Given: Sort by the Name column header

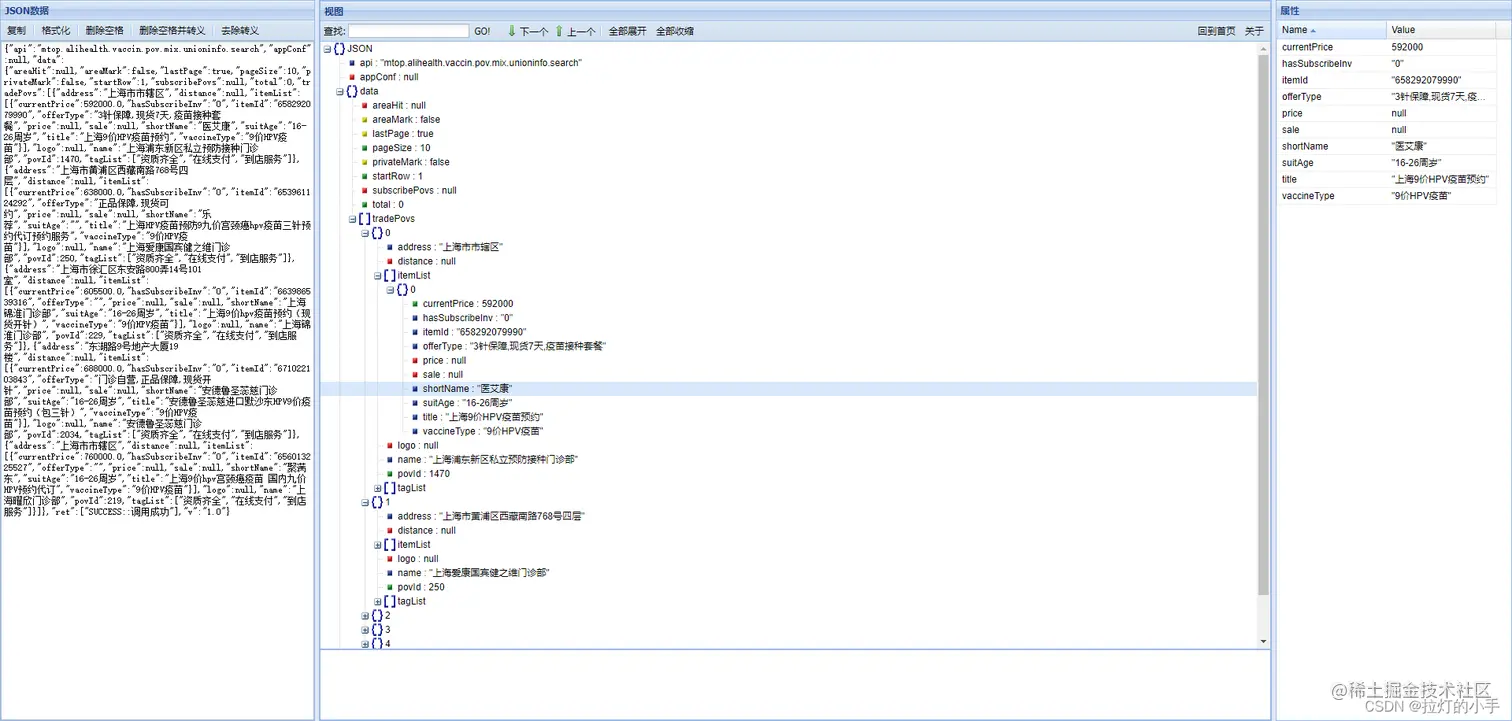Looking at the screenshot, I should (x=1330, y=31).
